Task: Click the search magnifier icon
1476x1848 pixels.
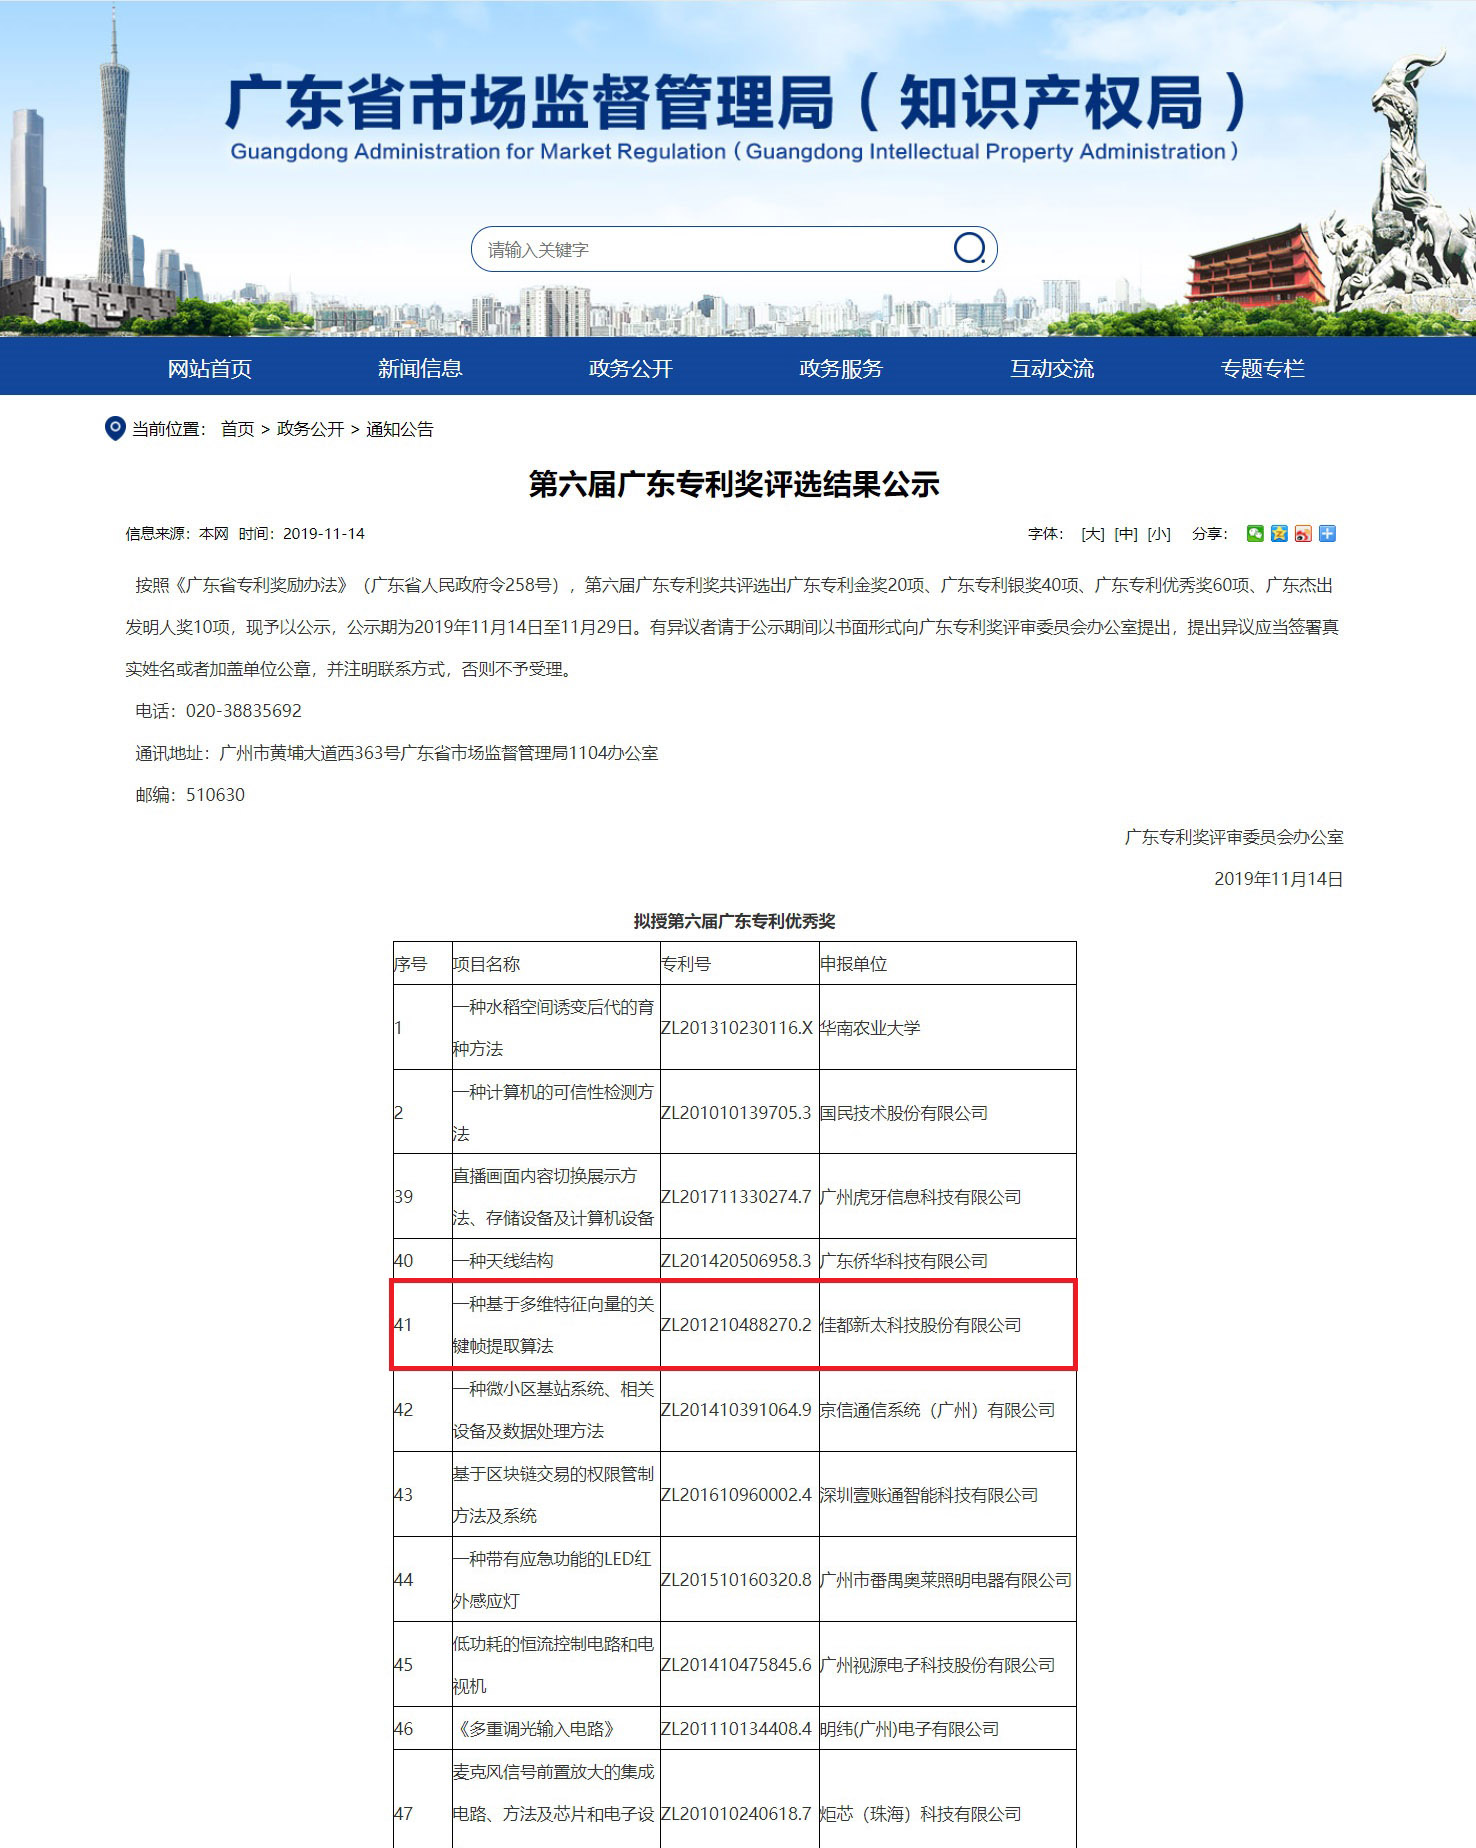Action: coord(968,248)
